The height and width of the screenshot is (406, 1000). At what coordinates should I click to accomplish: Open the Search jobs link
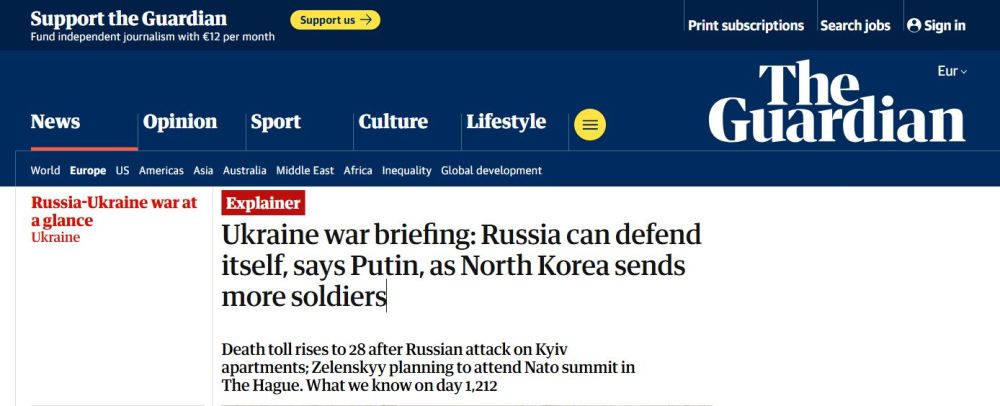[856, 25]
